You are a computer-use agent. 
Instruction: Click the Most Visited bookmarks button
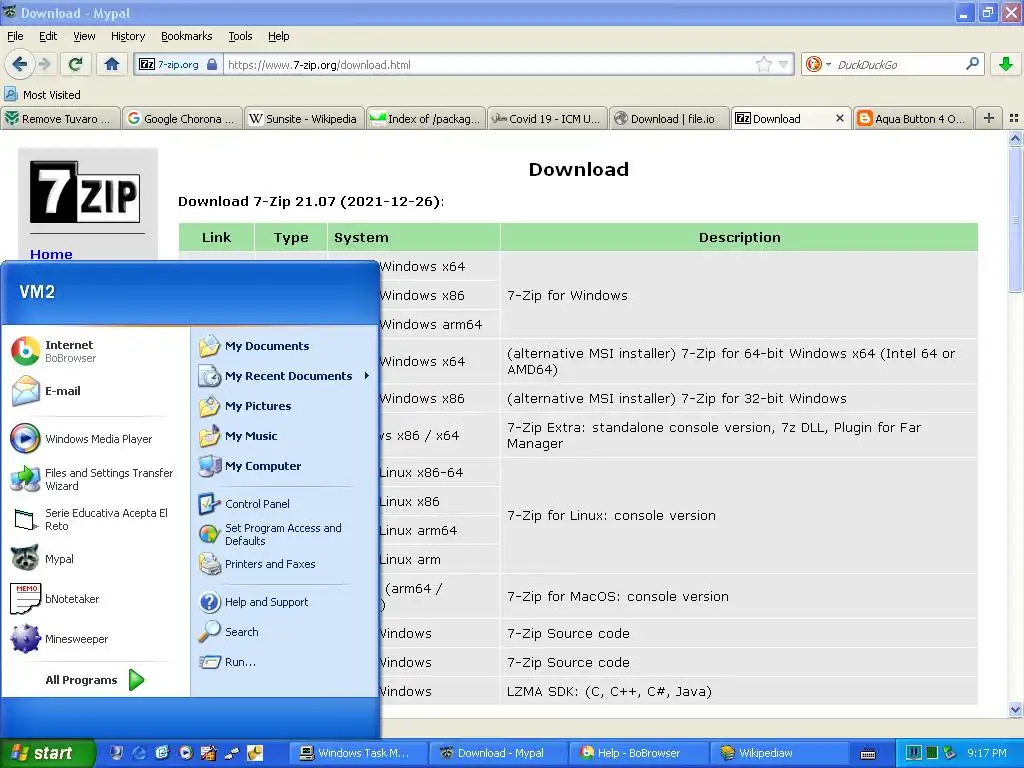(43, 95)
